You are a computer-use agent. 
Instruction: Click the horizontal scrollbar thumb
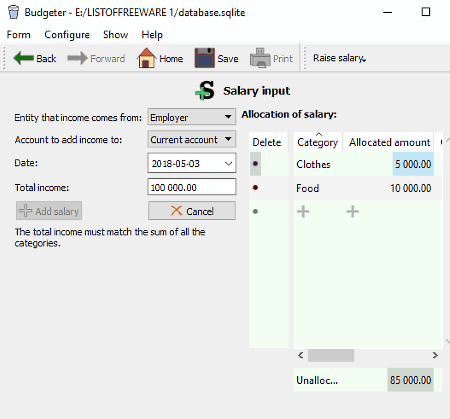(331, 355)
